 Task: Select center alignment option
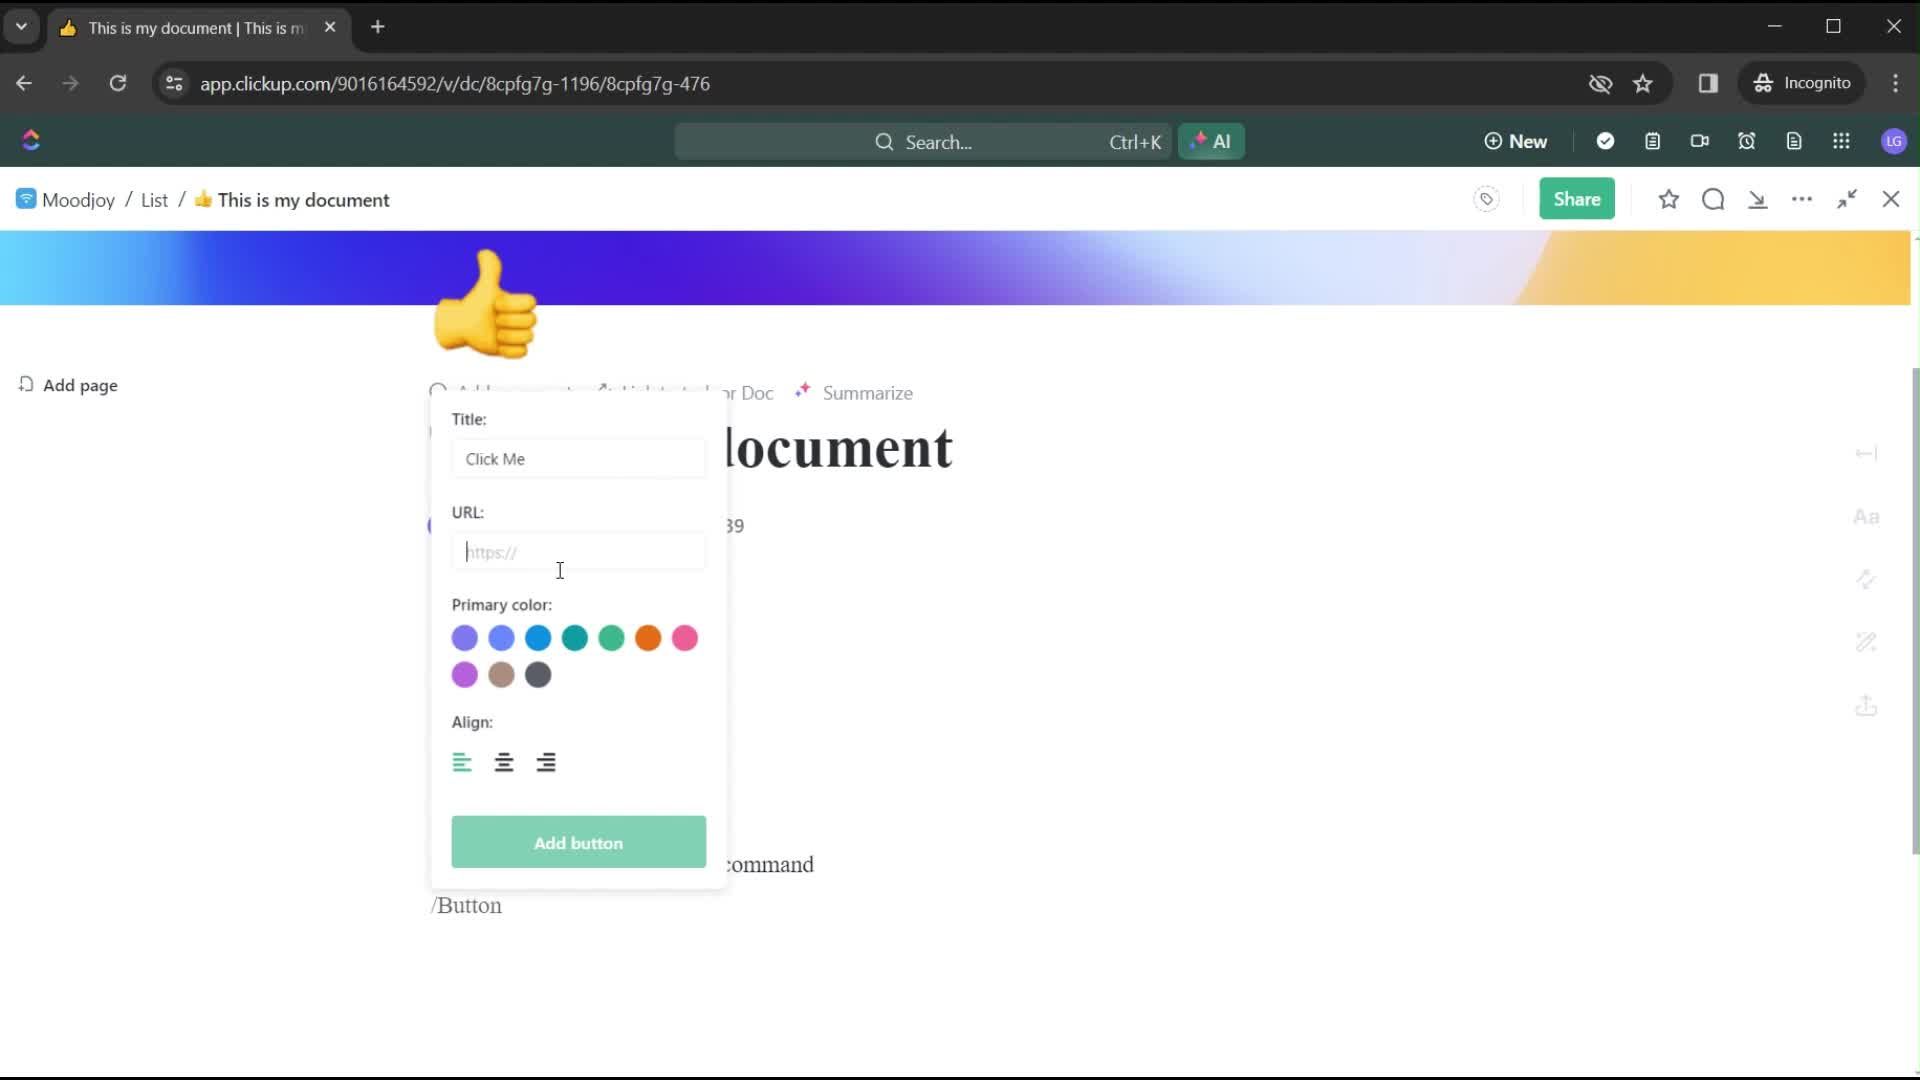tap(504, 762)
